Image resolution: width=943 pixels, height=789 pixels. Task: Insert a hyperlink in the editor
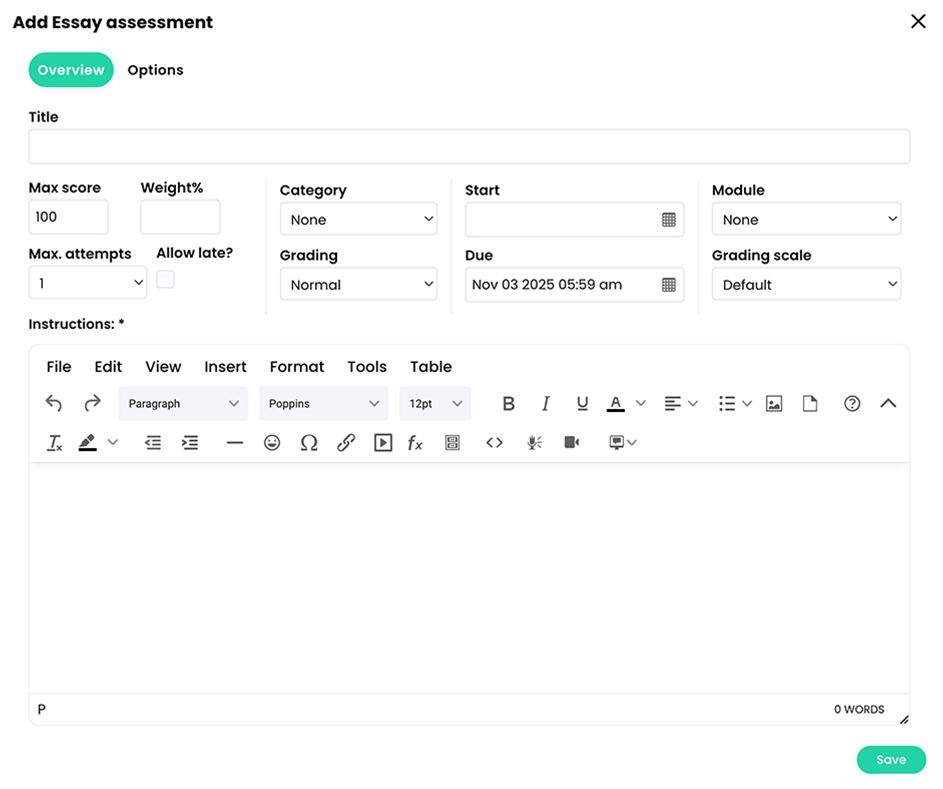347,442
